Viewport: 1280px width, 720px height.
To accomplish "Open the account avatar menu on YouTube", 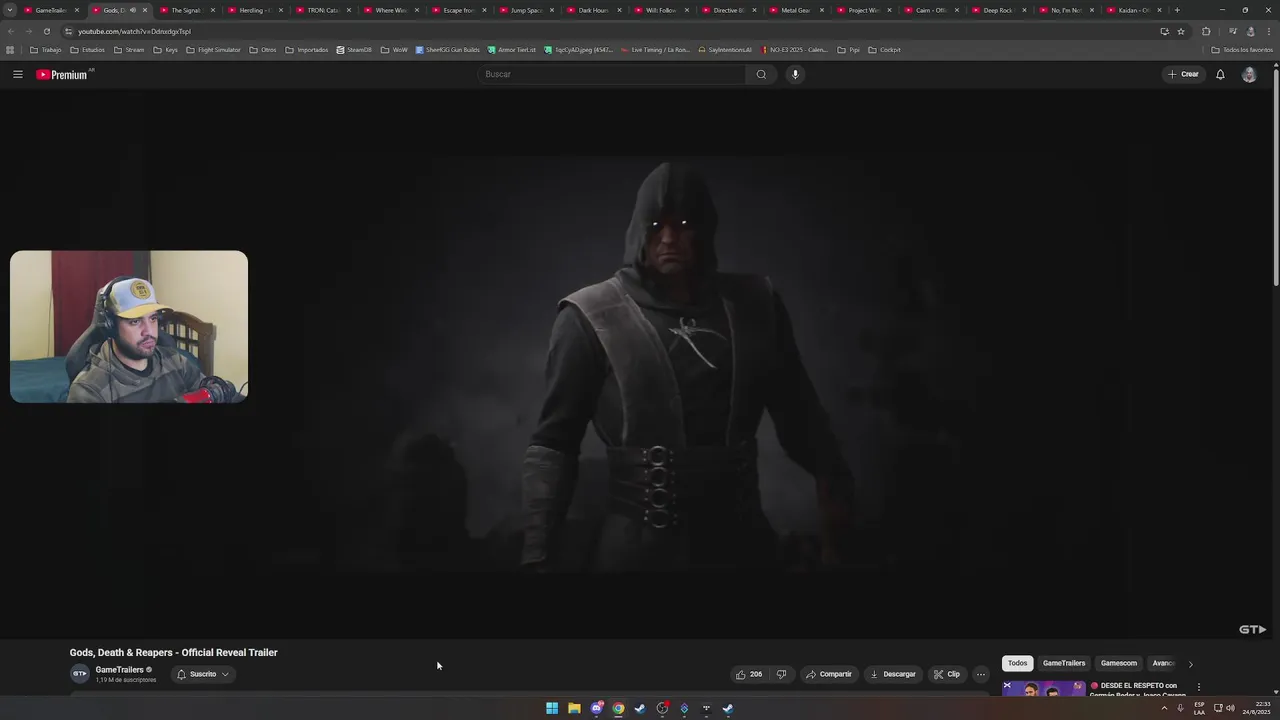I will 1249,74.
